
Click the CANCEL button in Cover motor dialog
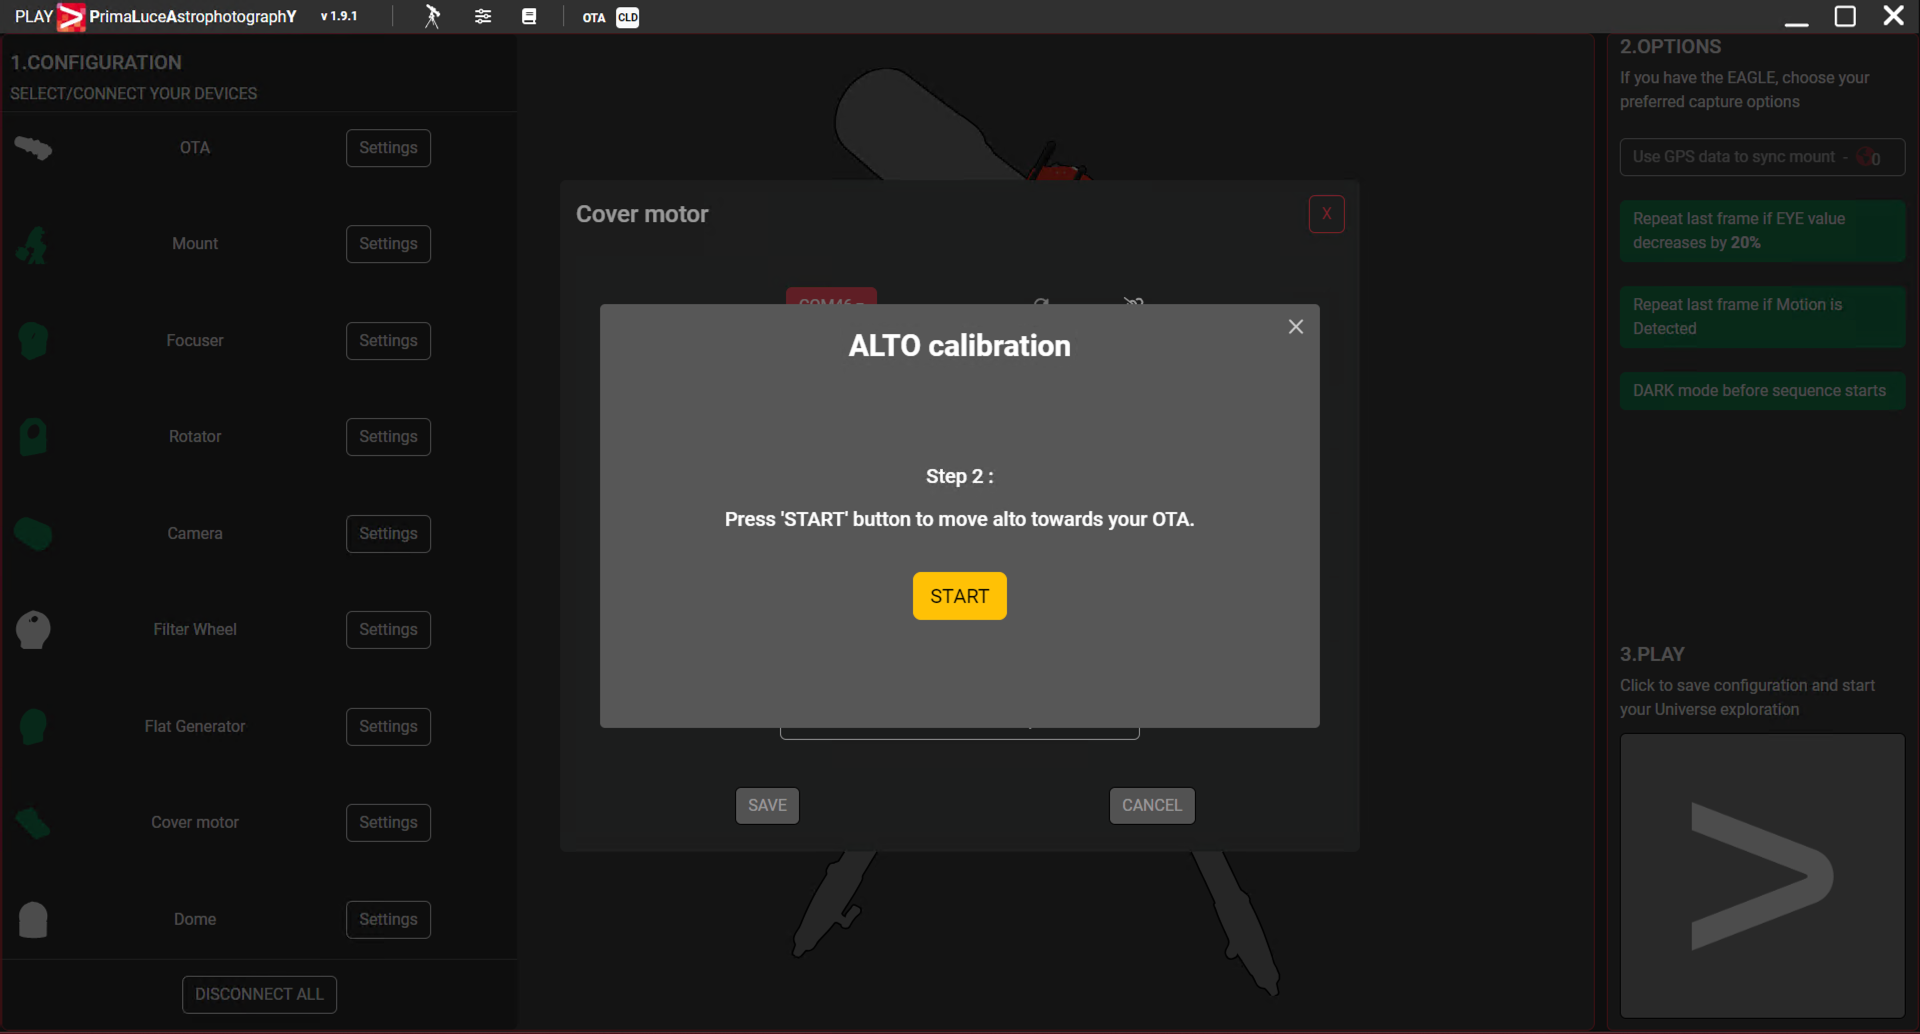(x=1151, y=805)
